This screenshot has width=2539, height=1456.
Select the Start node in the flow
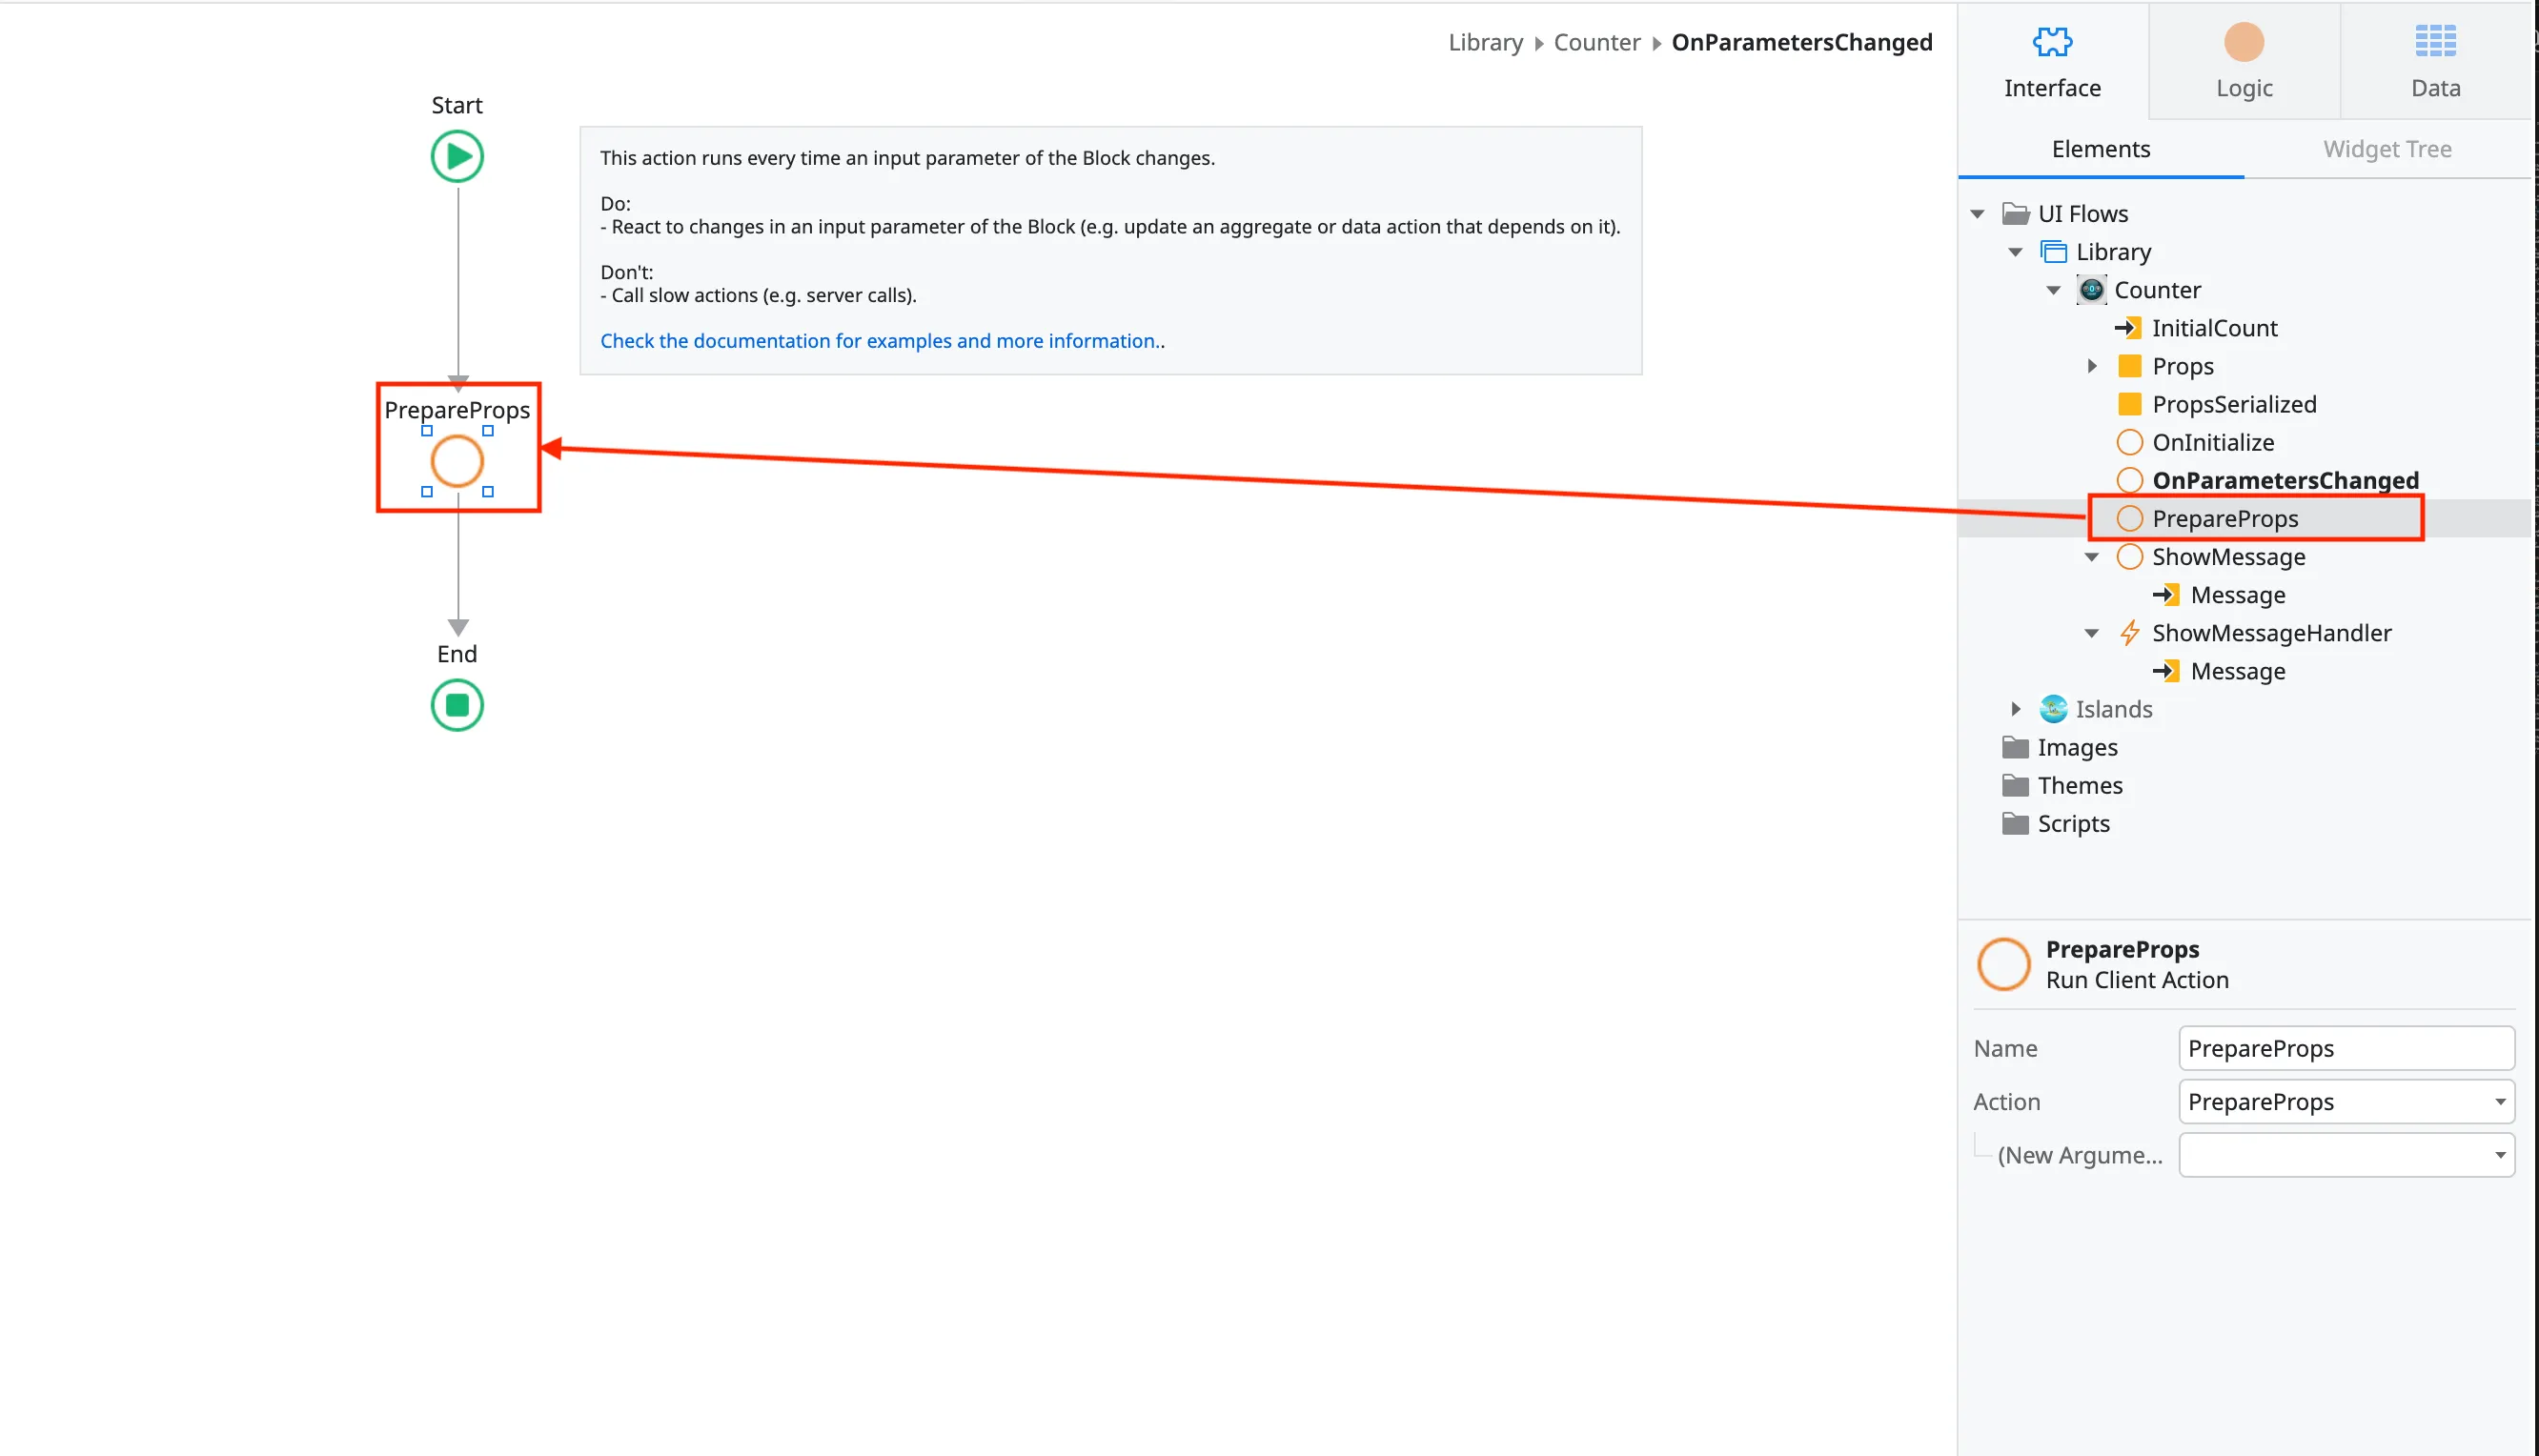click(457, 156)
